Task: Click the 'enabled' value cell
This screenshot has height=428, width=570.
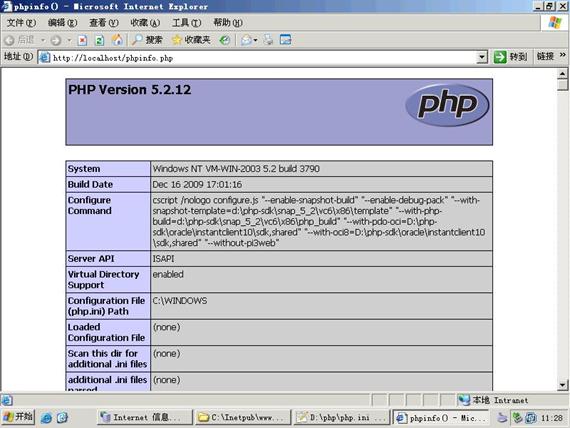Action: tap(321, 280)
